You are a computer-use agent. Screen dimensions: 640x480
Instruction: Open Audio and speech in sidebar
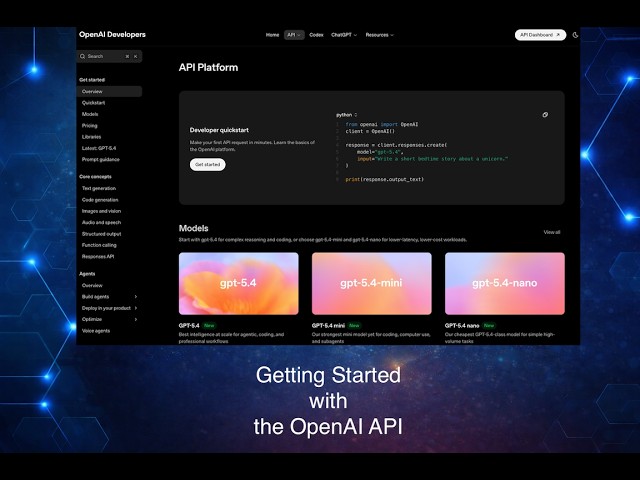101,222
